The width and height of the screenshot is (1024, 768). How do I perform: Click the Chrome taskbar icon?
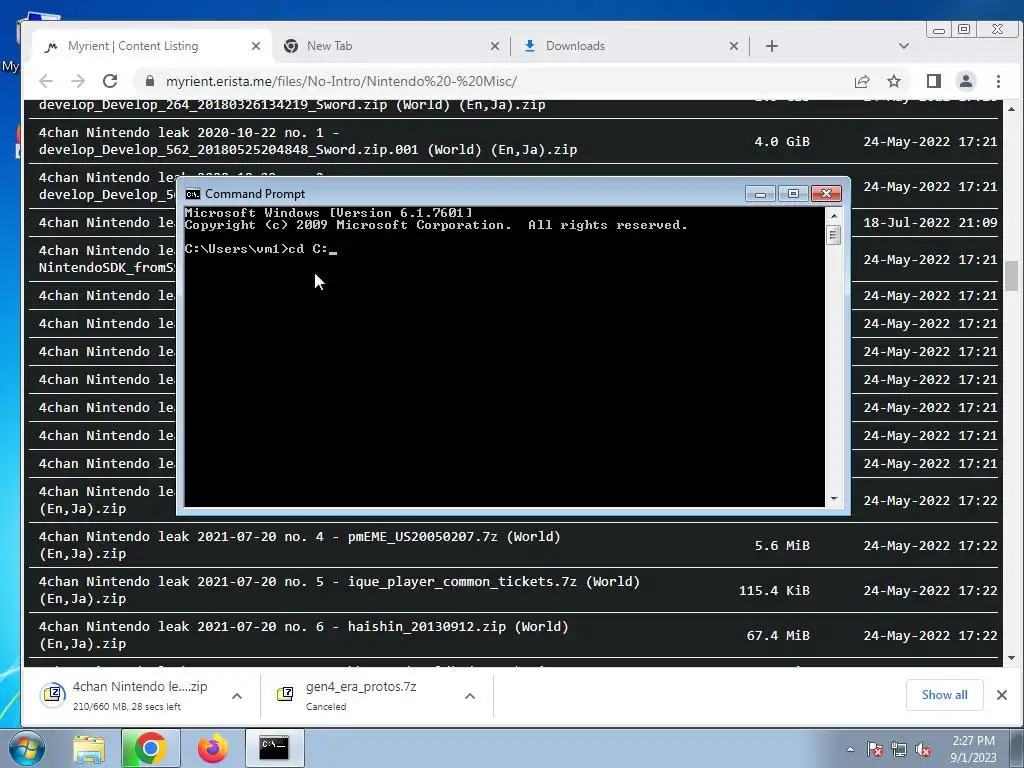click(150, 748)
